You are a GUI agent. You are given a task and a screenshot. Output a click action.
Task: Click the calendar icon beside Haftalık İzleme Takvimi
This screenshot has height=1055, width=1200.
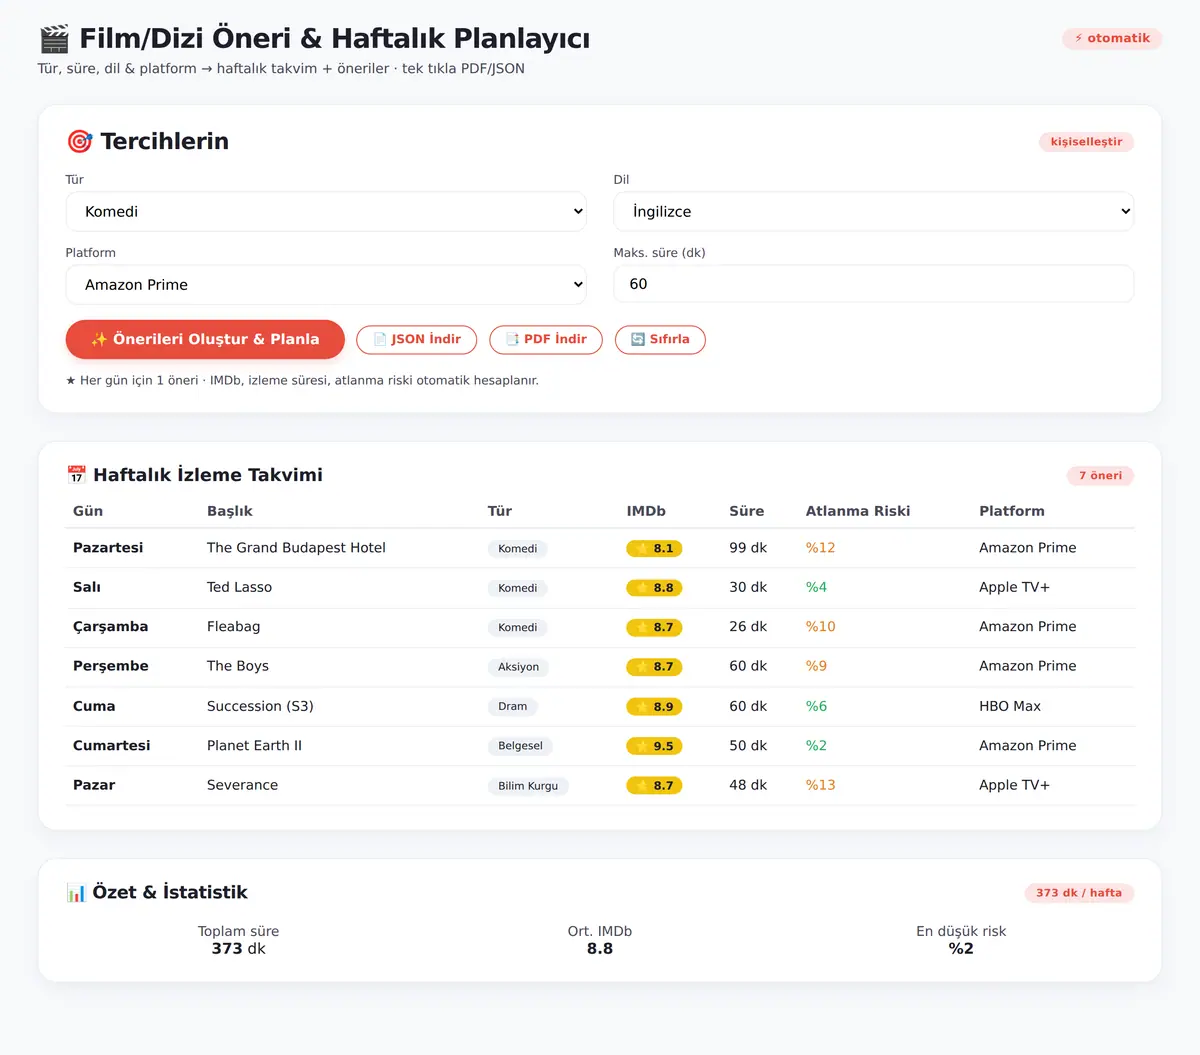pos(76,475)
